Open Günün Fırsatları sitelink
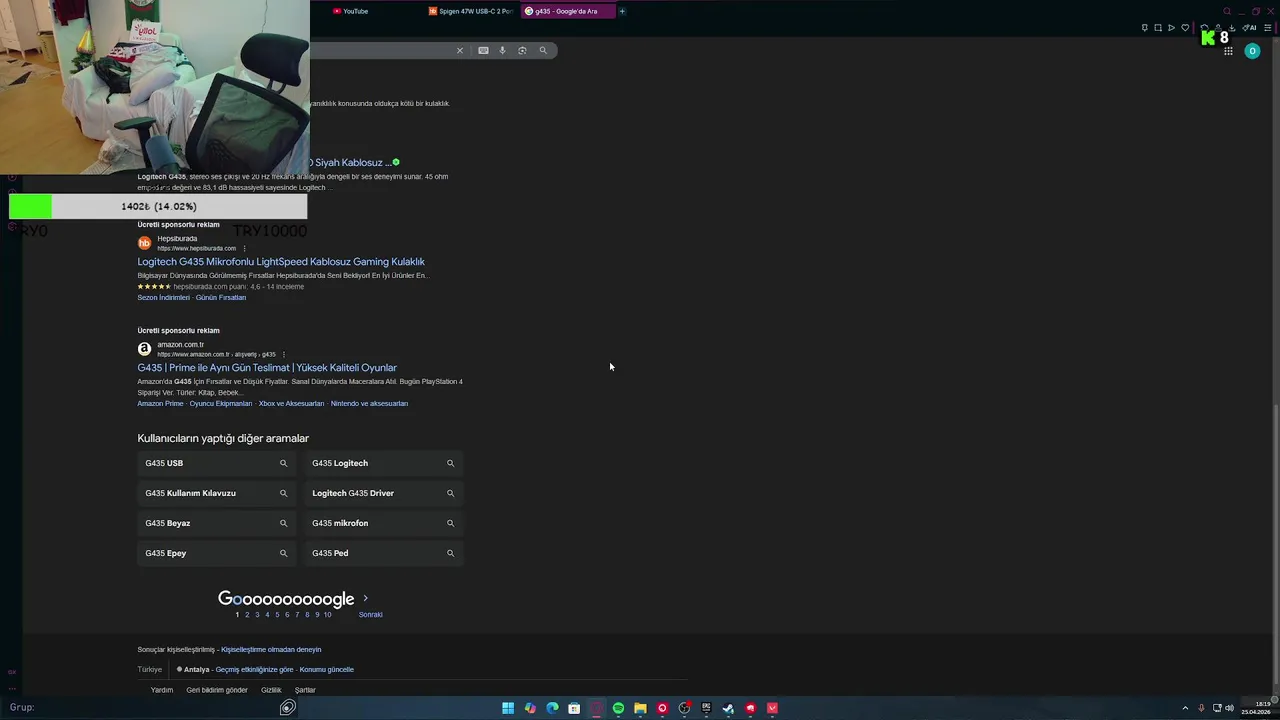Screen dimensions: 1280x720 [x=221, y=298]
